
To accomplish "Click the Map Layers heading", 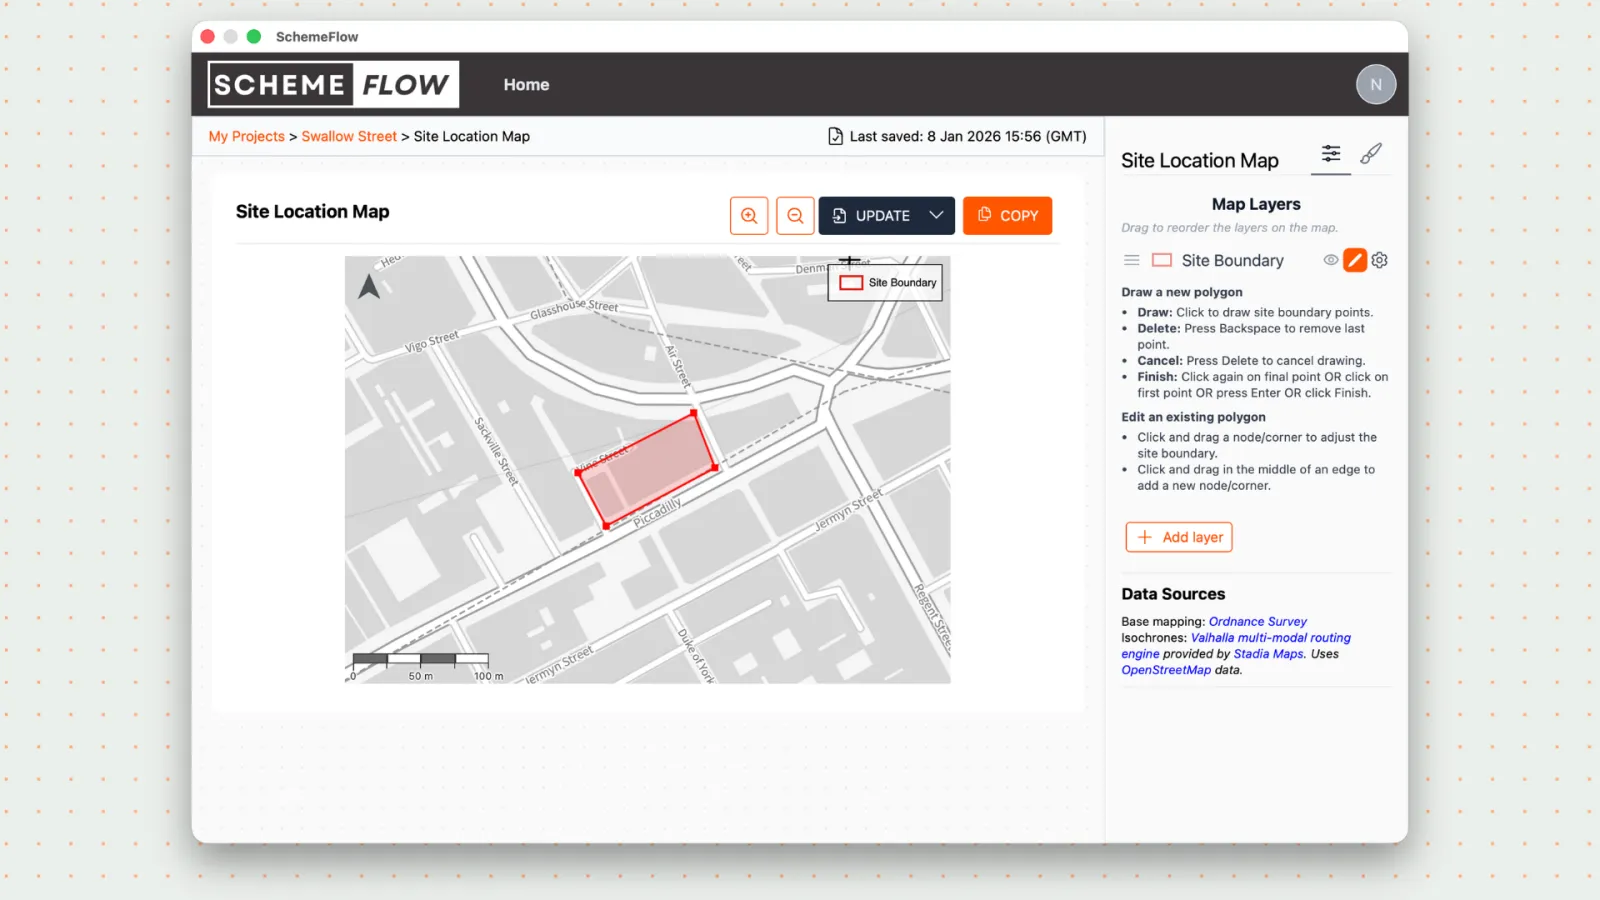I will pyautogui.click(x=1256, y=204).
